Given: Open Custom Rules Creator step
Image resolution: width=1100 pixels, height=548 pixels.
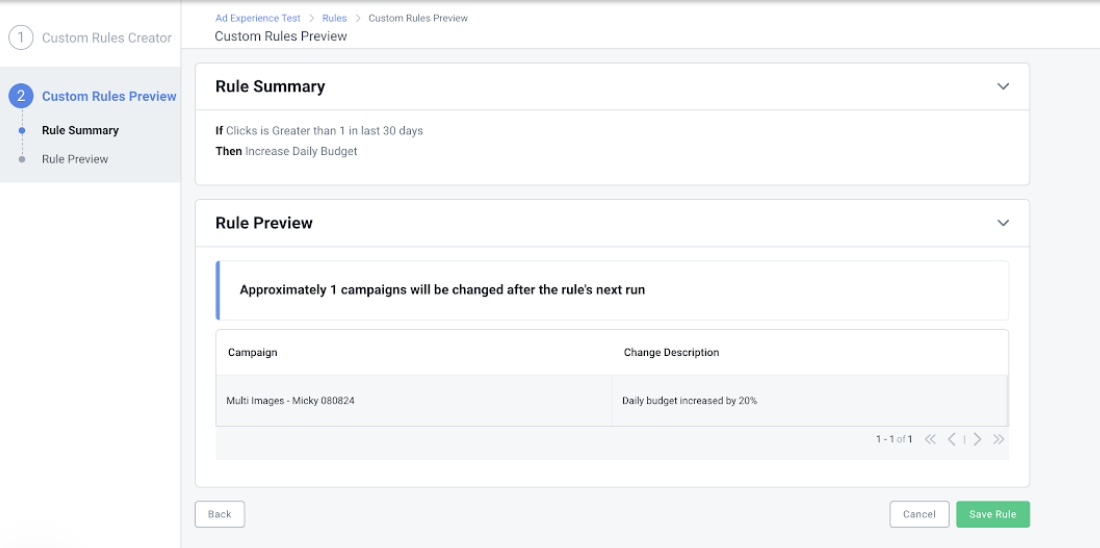Looking at the screenshot, I should pyautogui.click(x=107, y=38).
